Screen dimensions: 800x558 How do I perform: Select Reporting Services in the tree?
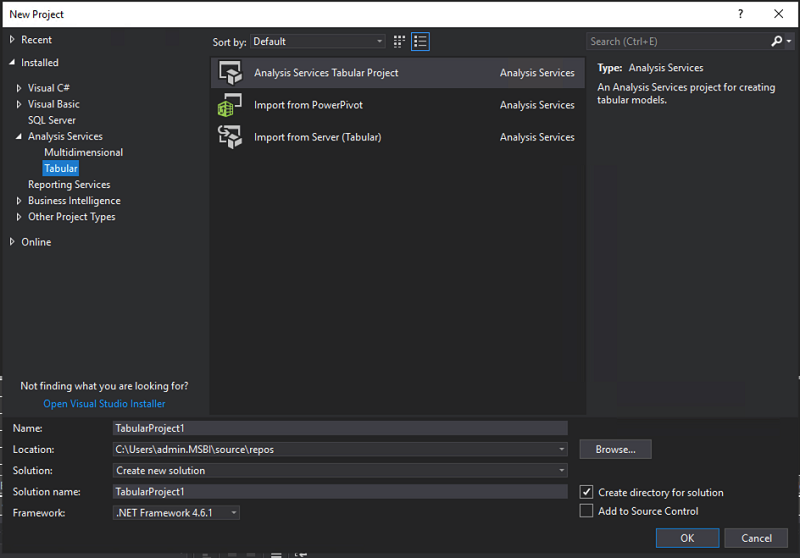point(69,184)
